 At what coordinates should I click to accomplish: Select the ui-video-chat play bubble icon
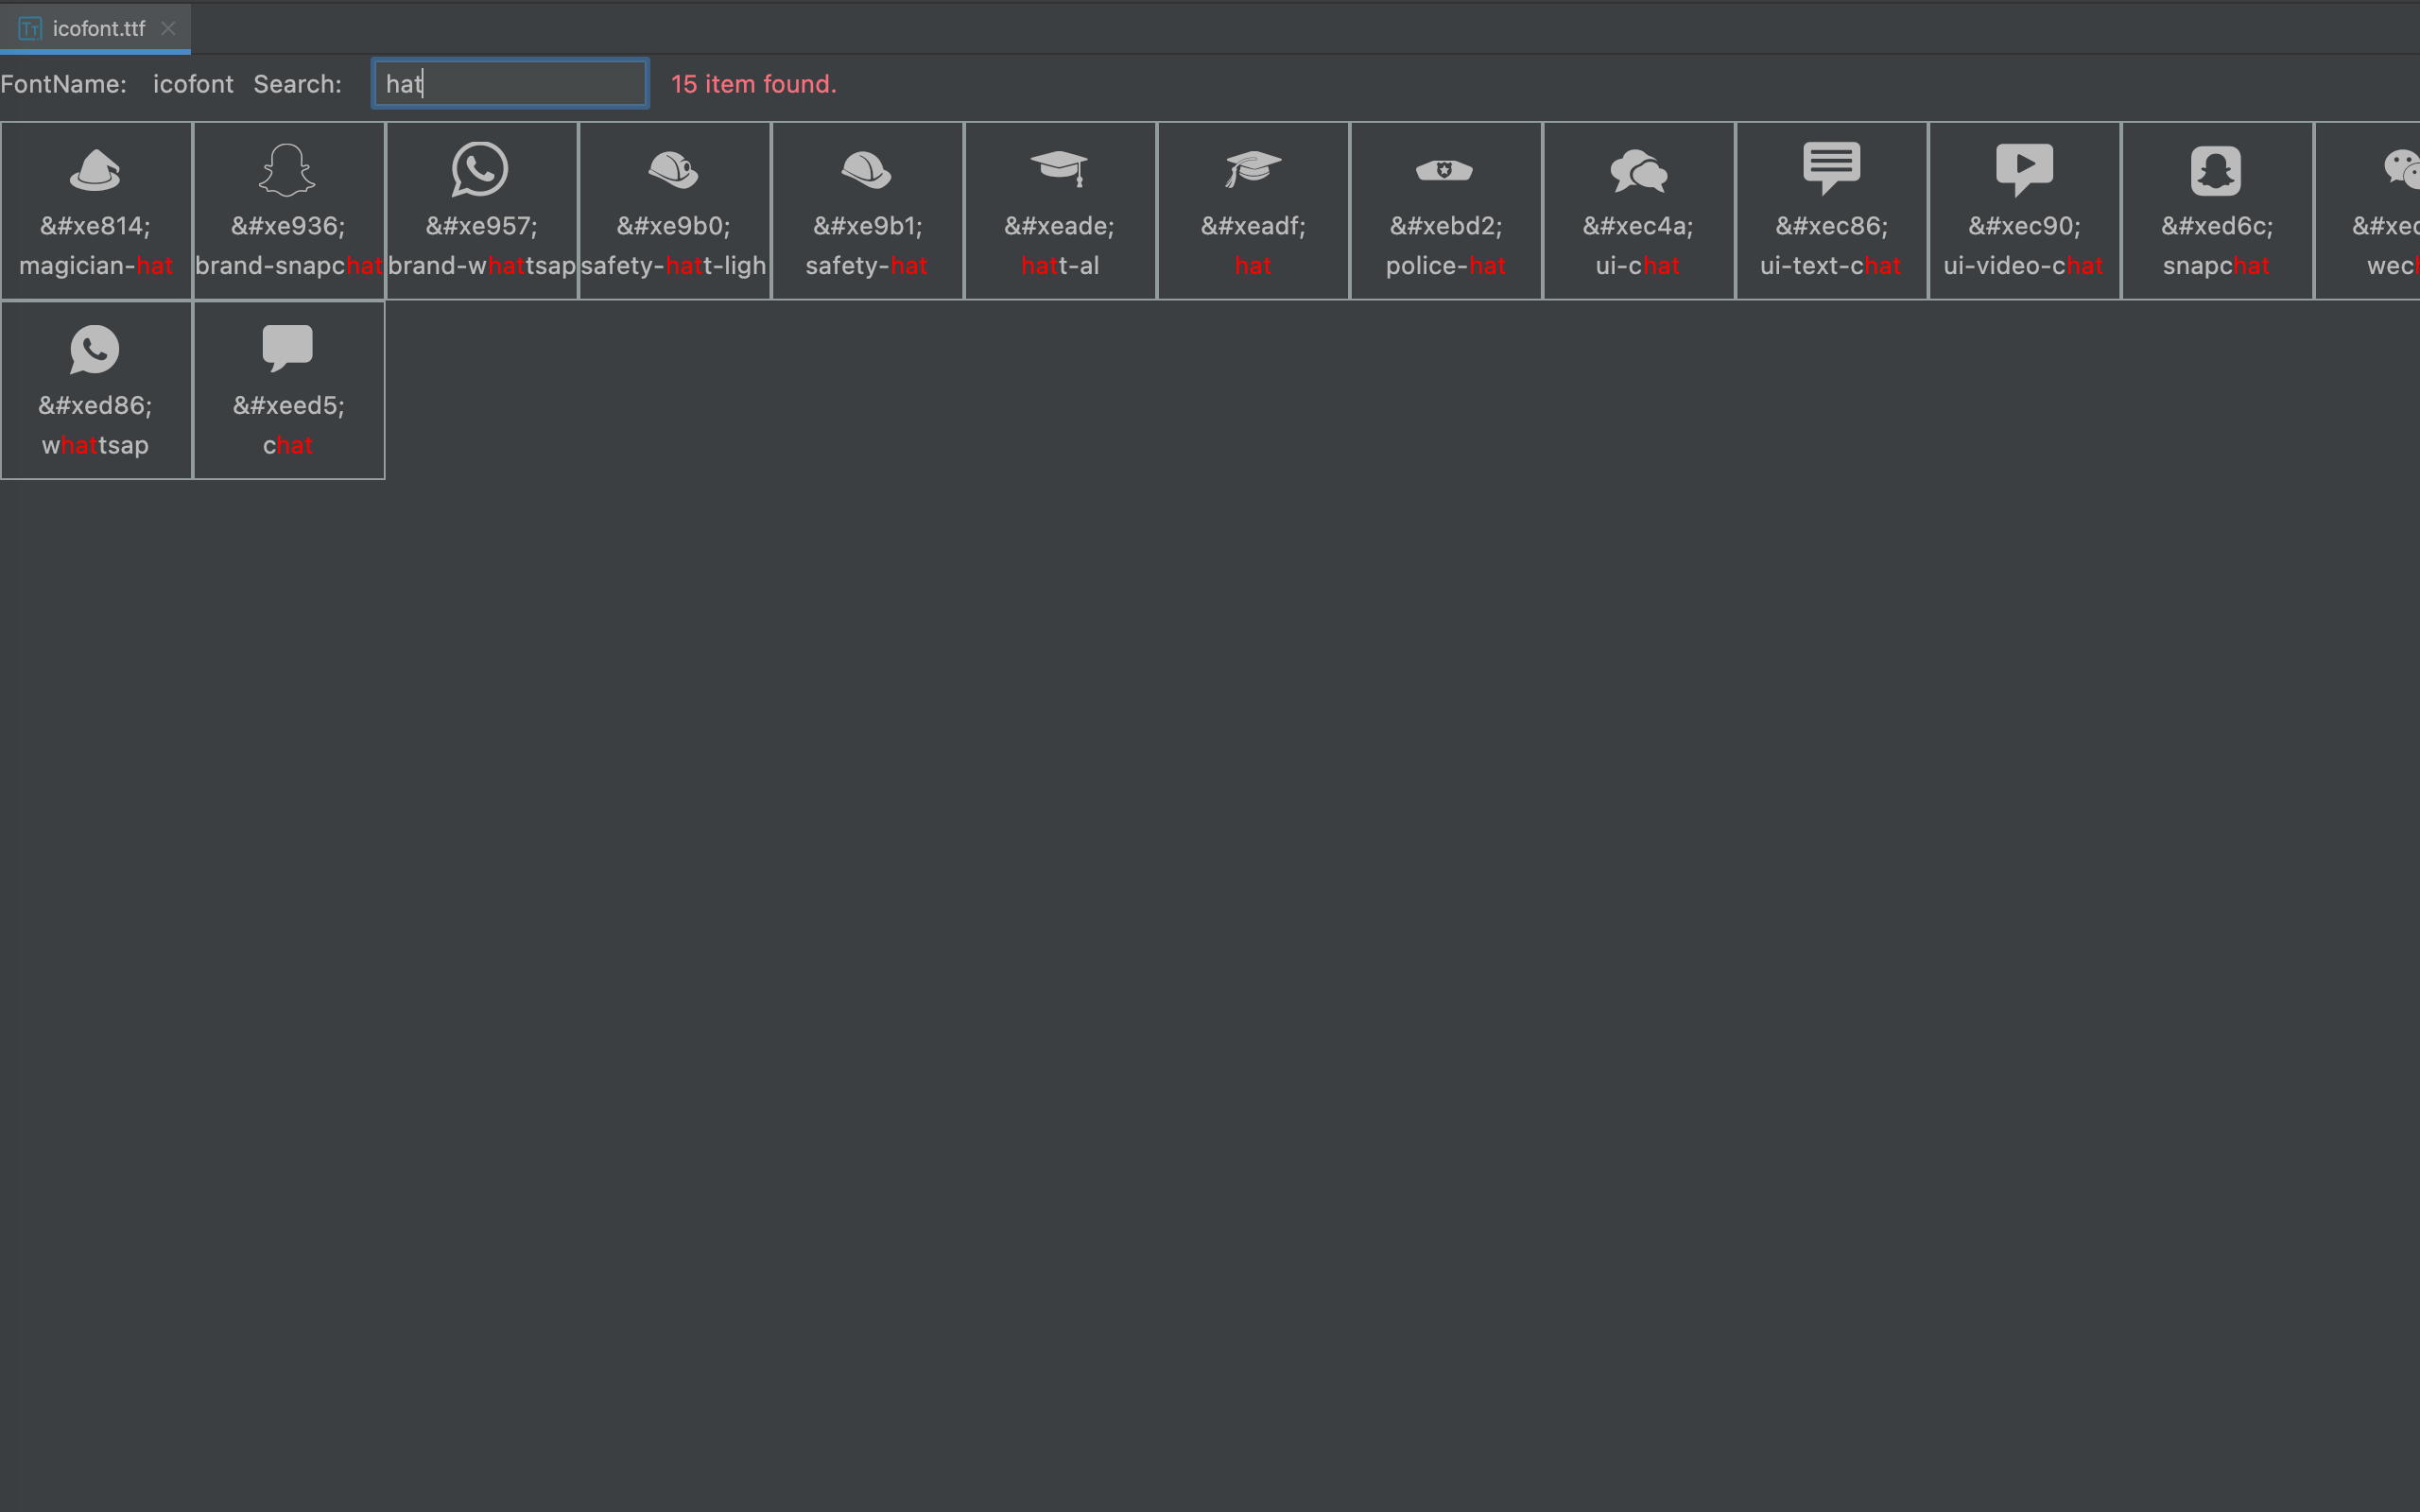click(2024, 169)
